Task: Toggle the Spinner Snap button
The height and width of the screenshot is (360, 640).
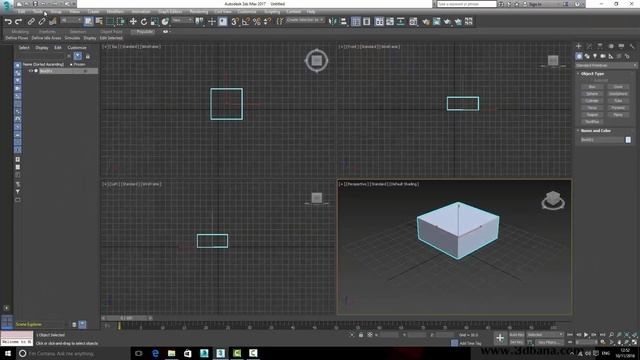Action: coord(267,22)
